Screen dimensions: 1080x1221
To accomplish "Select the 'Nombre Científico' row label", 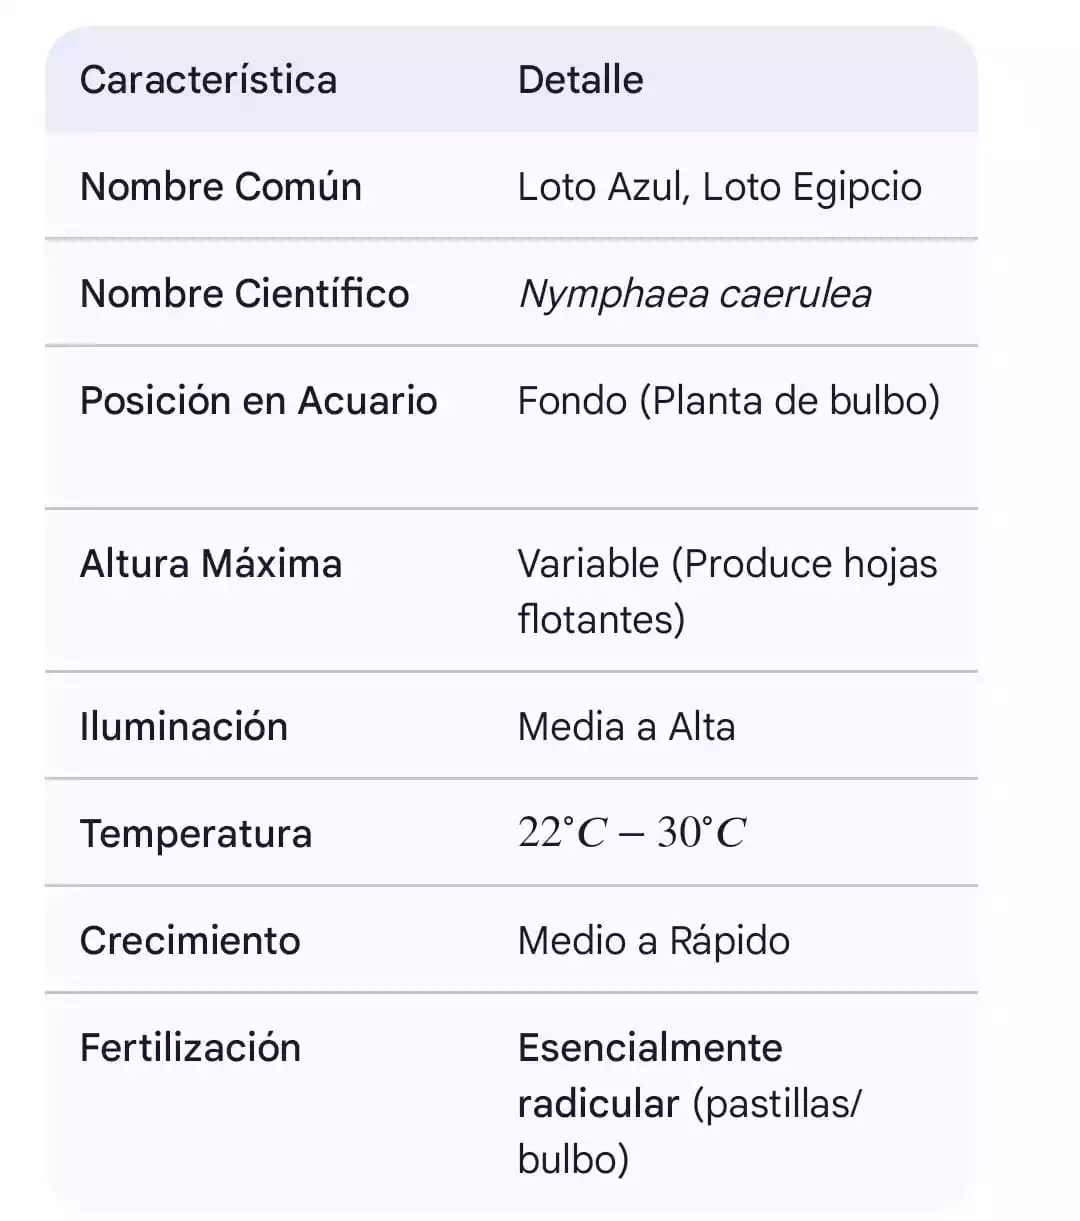I will [244, 294].
